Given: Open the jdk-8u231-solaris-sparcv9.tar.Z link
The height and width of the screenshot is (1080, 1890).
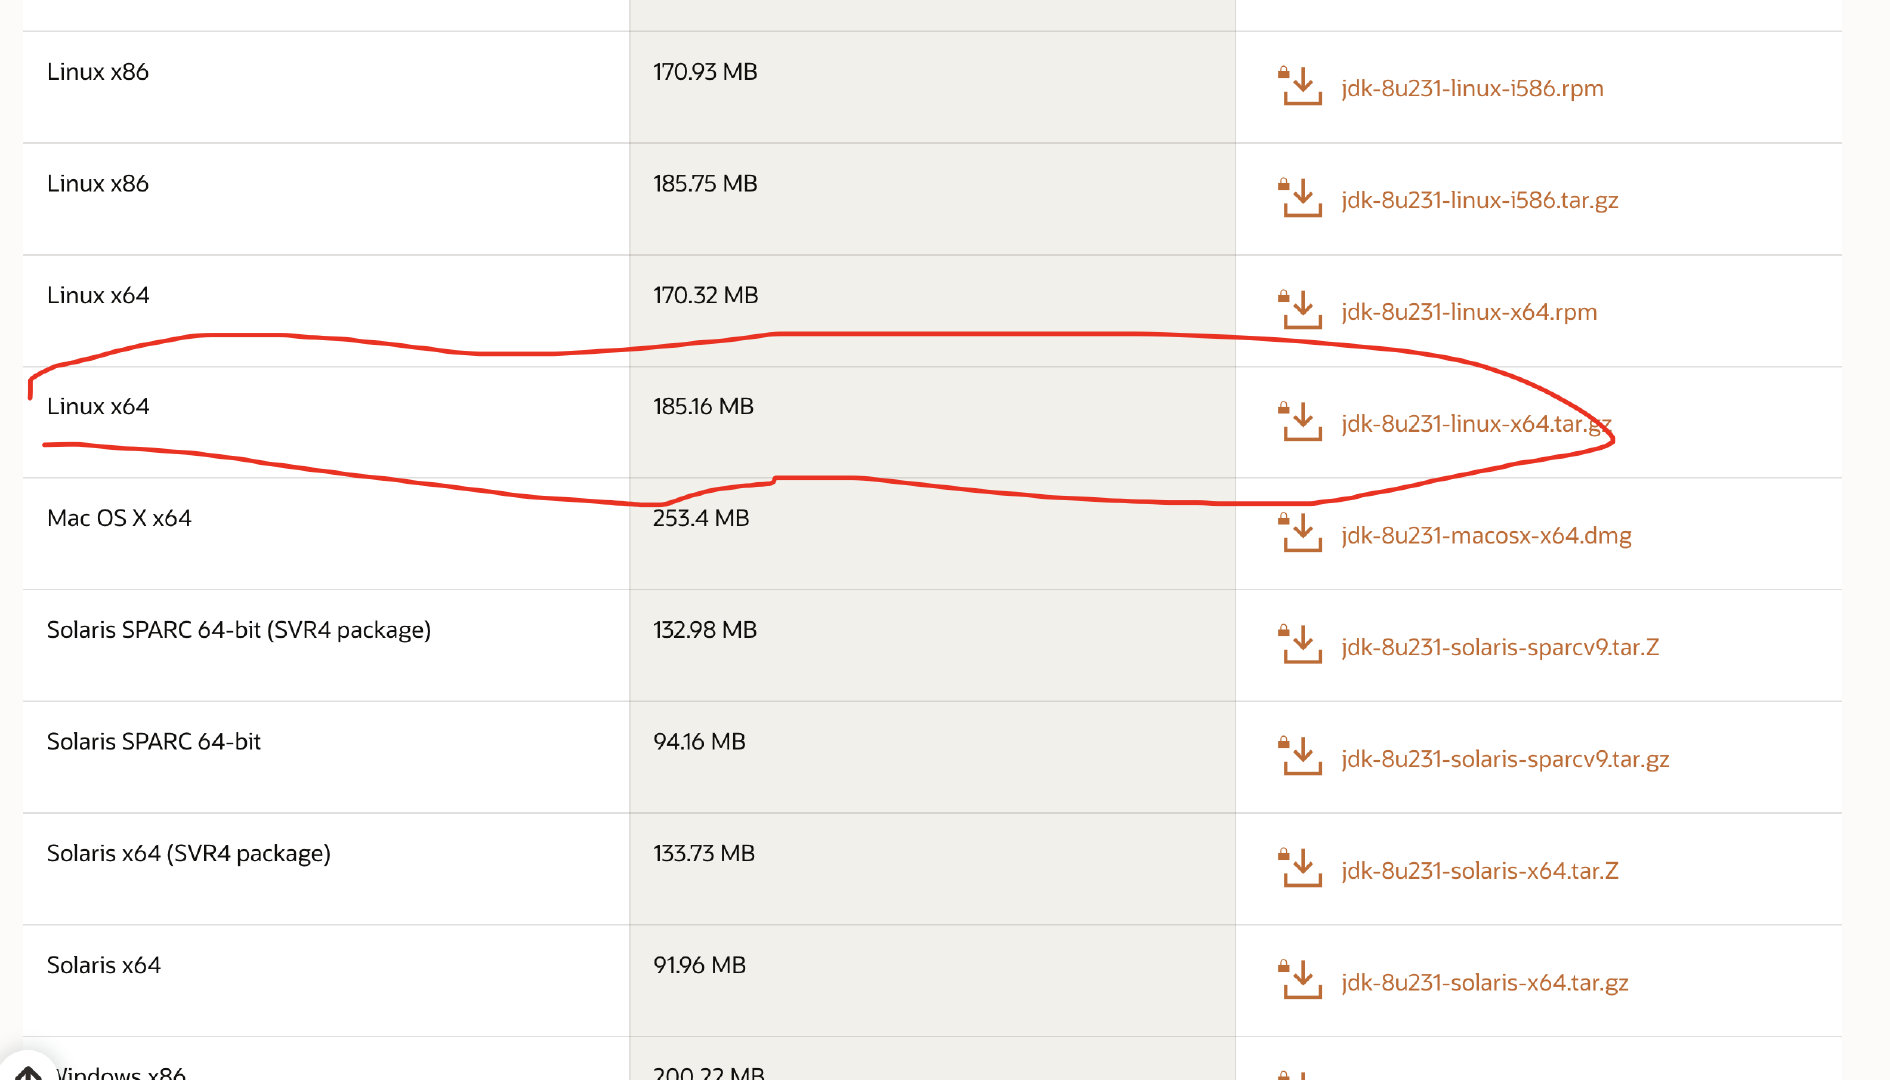Looking at the screenshot, I should point(1500,647).
